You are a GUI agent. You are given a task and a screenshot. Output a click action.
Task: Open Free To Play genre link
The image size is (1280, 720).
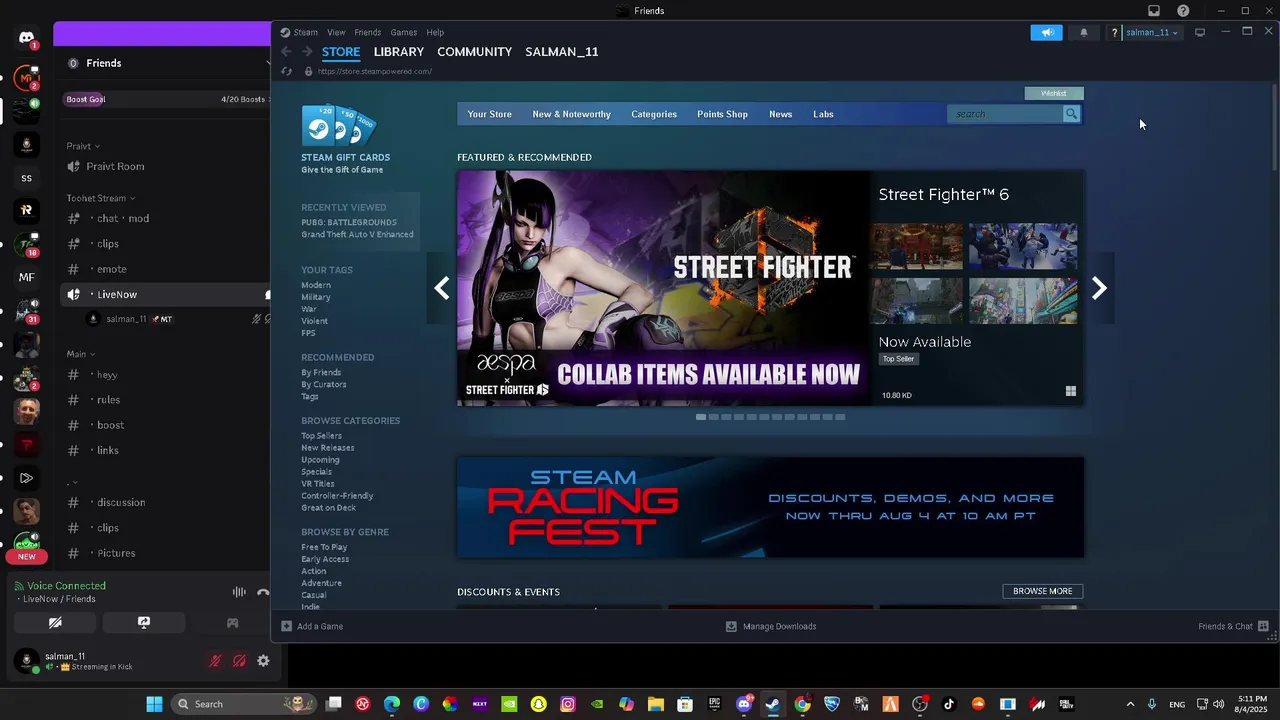(324, 547)
